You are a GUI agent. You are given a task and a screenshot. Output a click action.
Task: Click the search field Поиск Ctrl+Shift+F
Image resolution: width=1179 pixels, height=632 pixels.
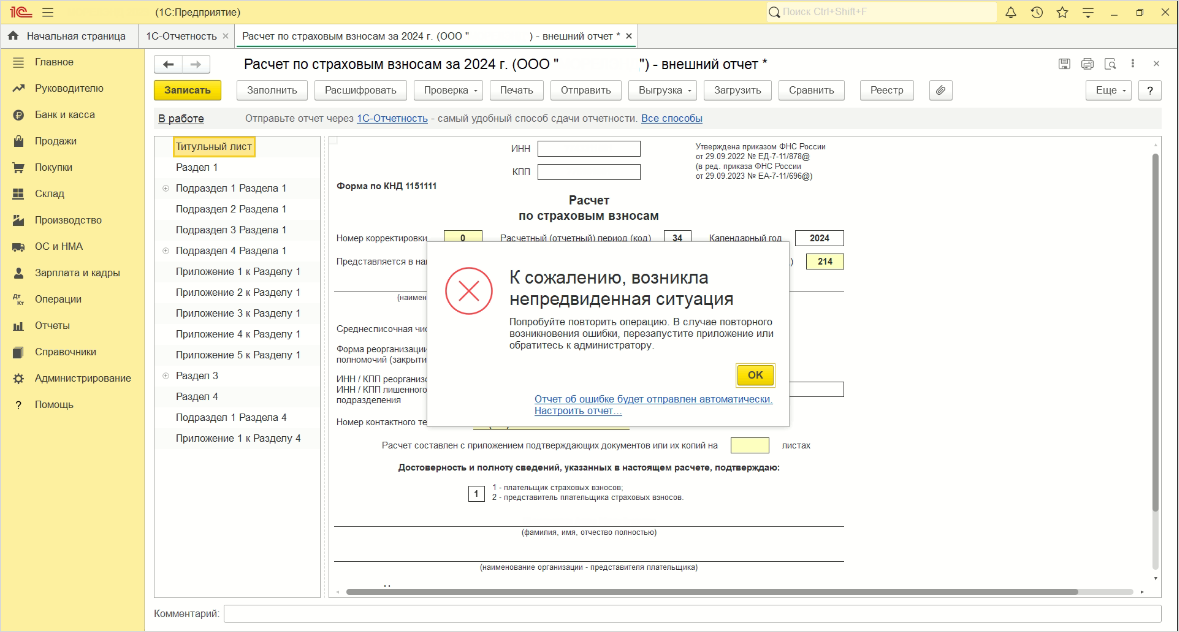tap(881, 12)
